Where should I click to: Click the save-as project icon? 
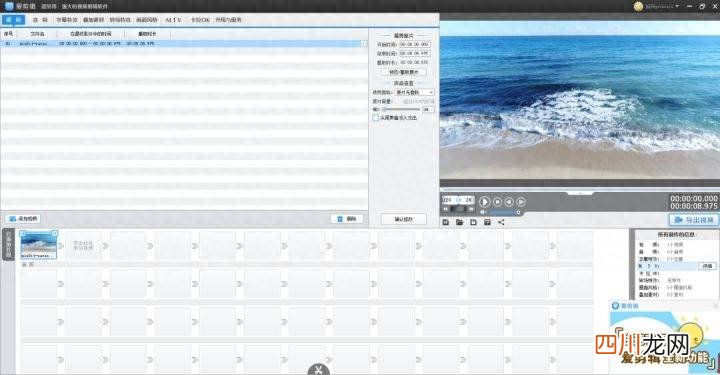(x=487, y=222)
